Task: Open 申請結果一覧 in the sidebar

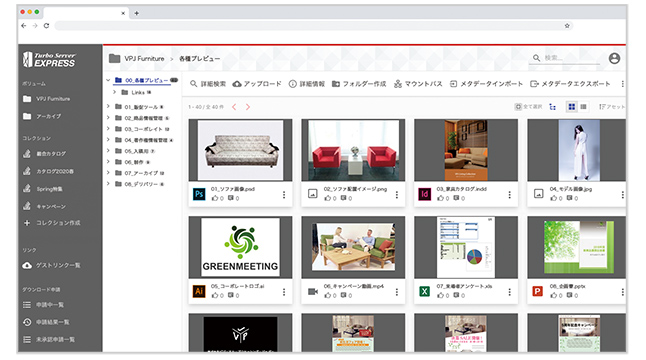Action: coord(46,322)
